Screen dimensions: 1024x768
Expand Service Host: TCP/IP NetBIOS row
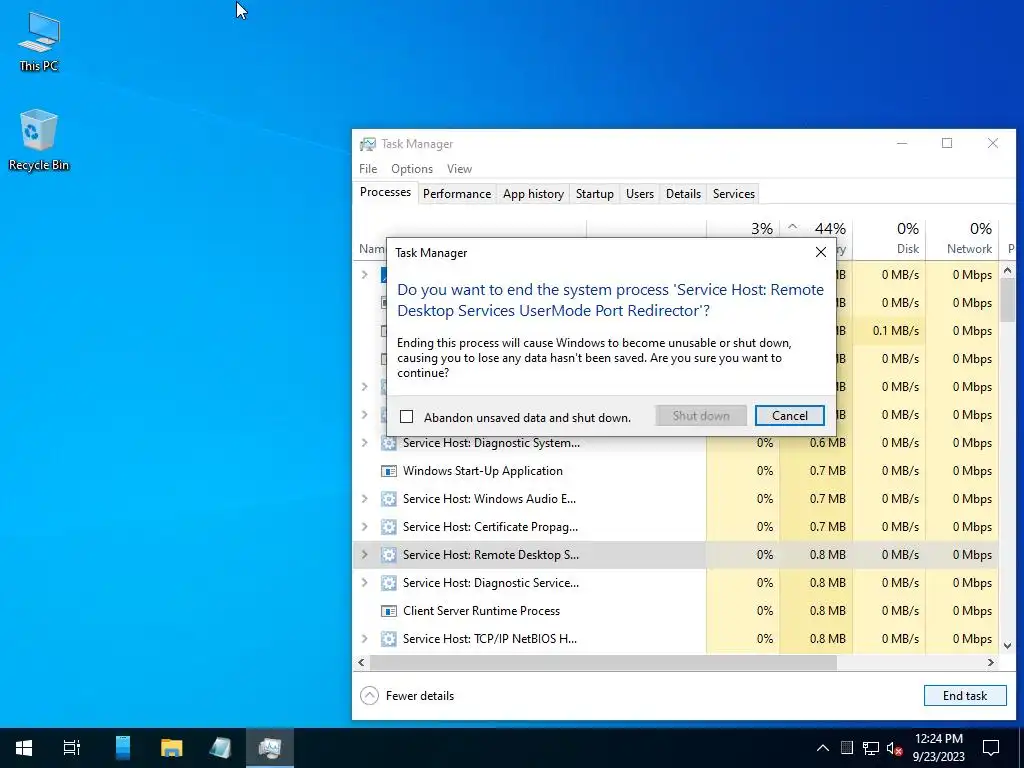pos(365,639)
